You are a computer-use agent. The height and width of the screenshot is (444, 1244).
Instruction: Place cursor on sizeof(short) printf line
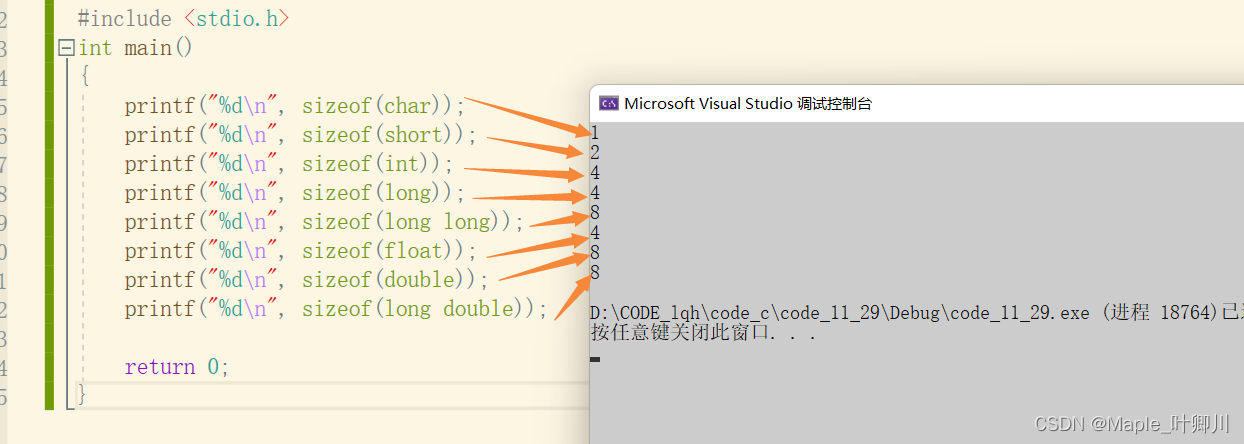301,135
